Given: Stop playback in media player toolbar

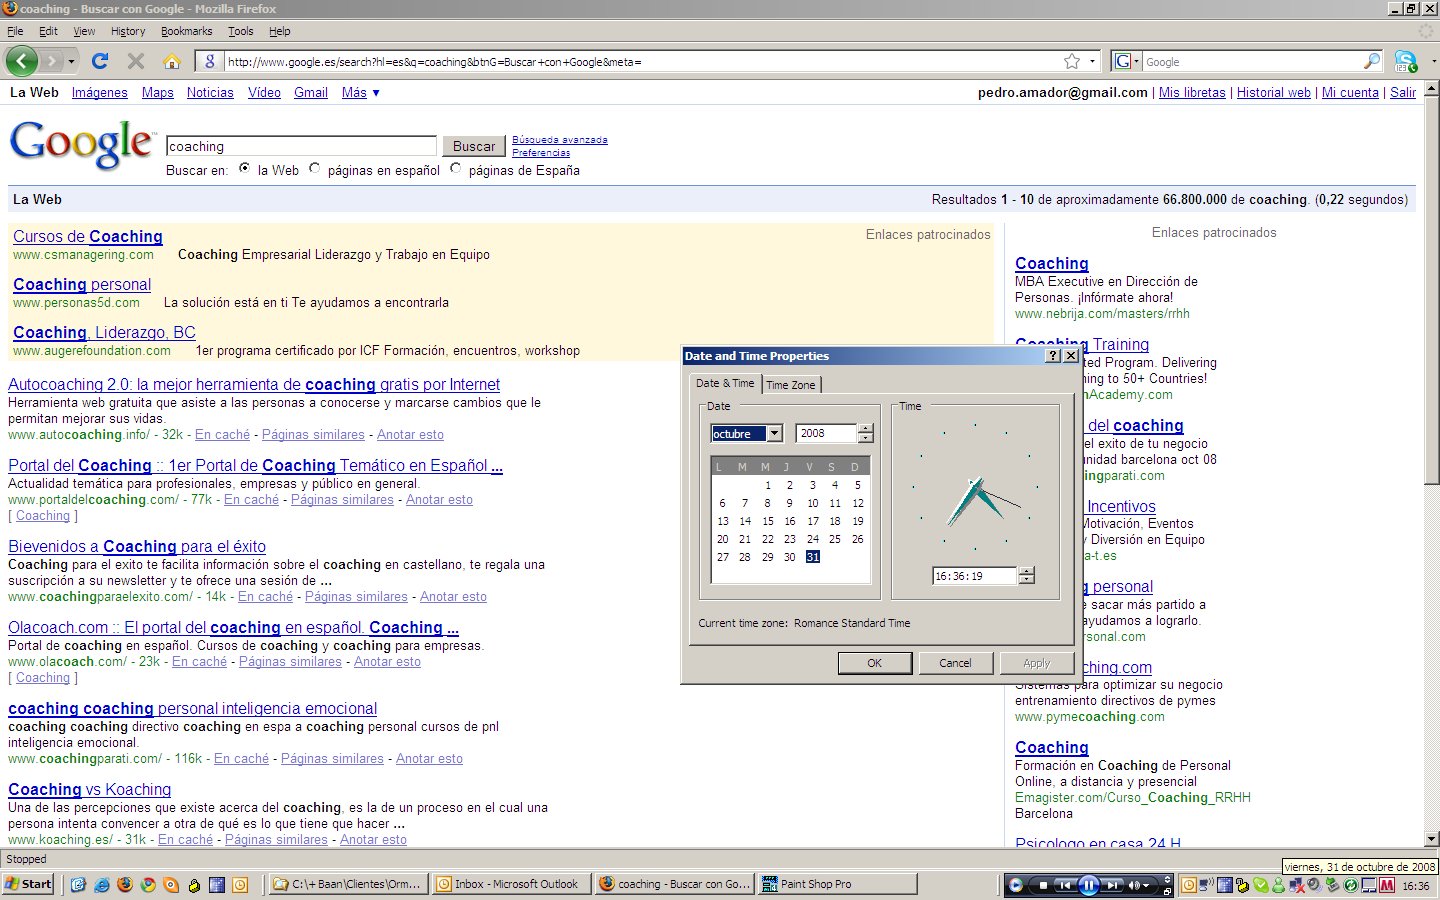Looking at the screenshot, I should (x=1043, y=885).
